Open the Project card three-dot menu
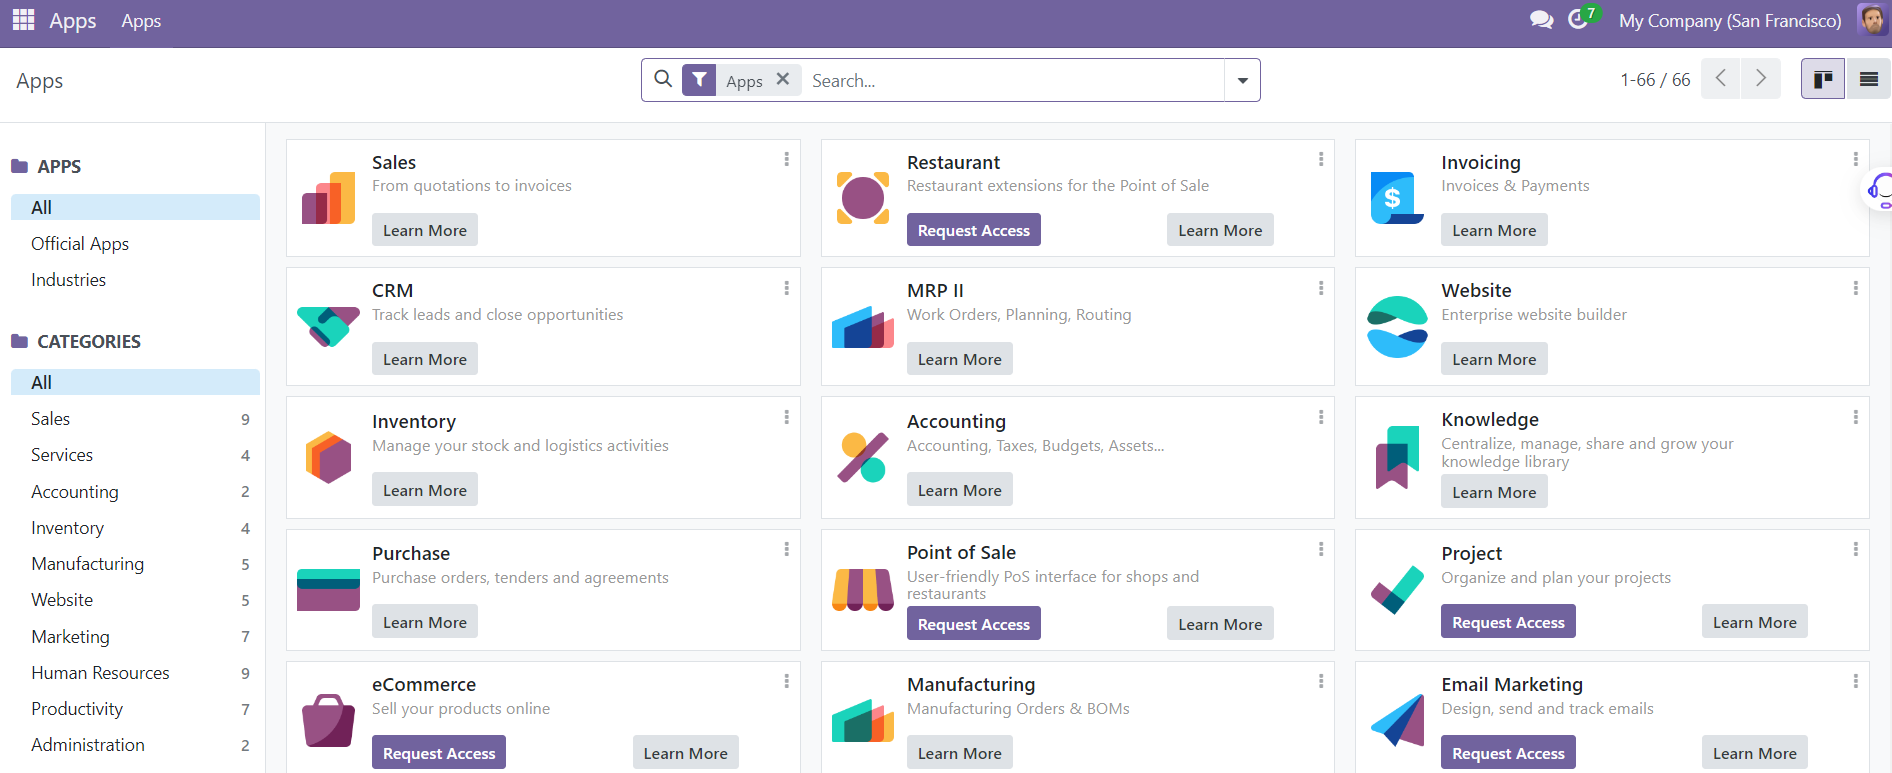This screenshot has height=773, width=1892. pyautogui.click(x=1855, y=549)
